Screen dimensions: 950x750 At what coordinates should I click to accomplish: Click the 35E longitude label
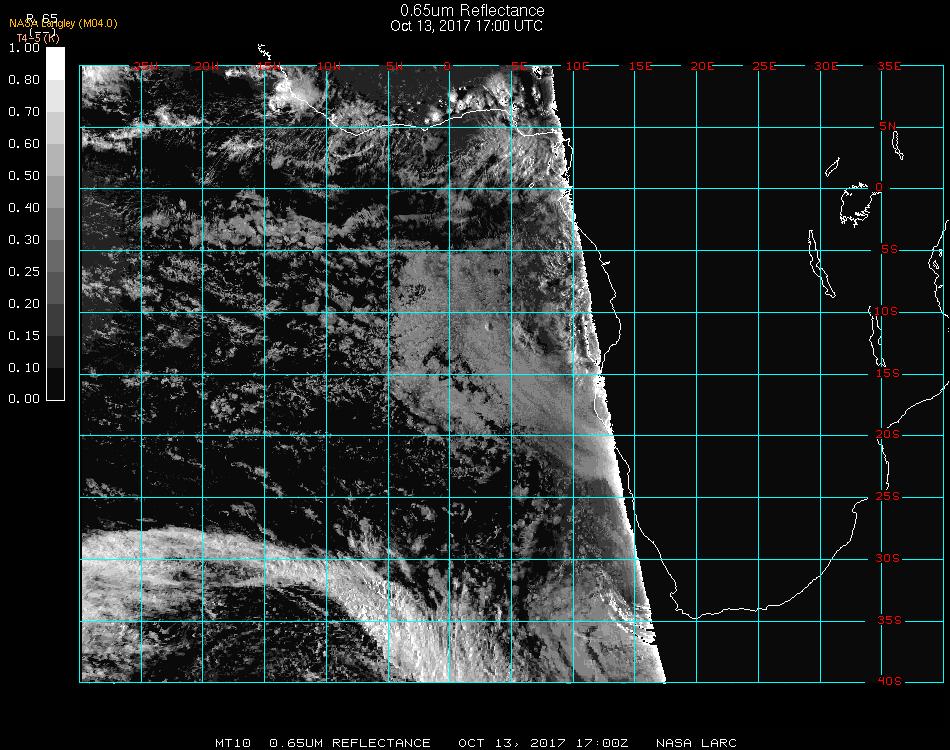[889, 66]
